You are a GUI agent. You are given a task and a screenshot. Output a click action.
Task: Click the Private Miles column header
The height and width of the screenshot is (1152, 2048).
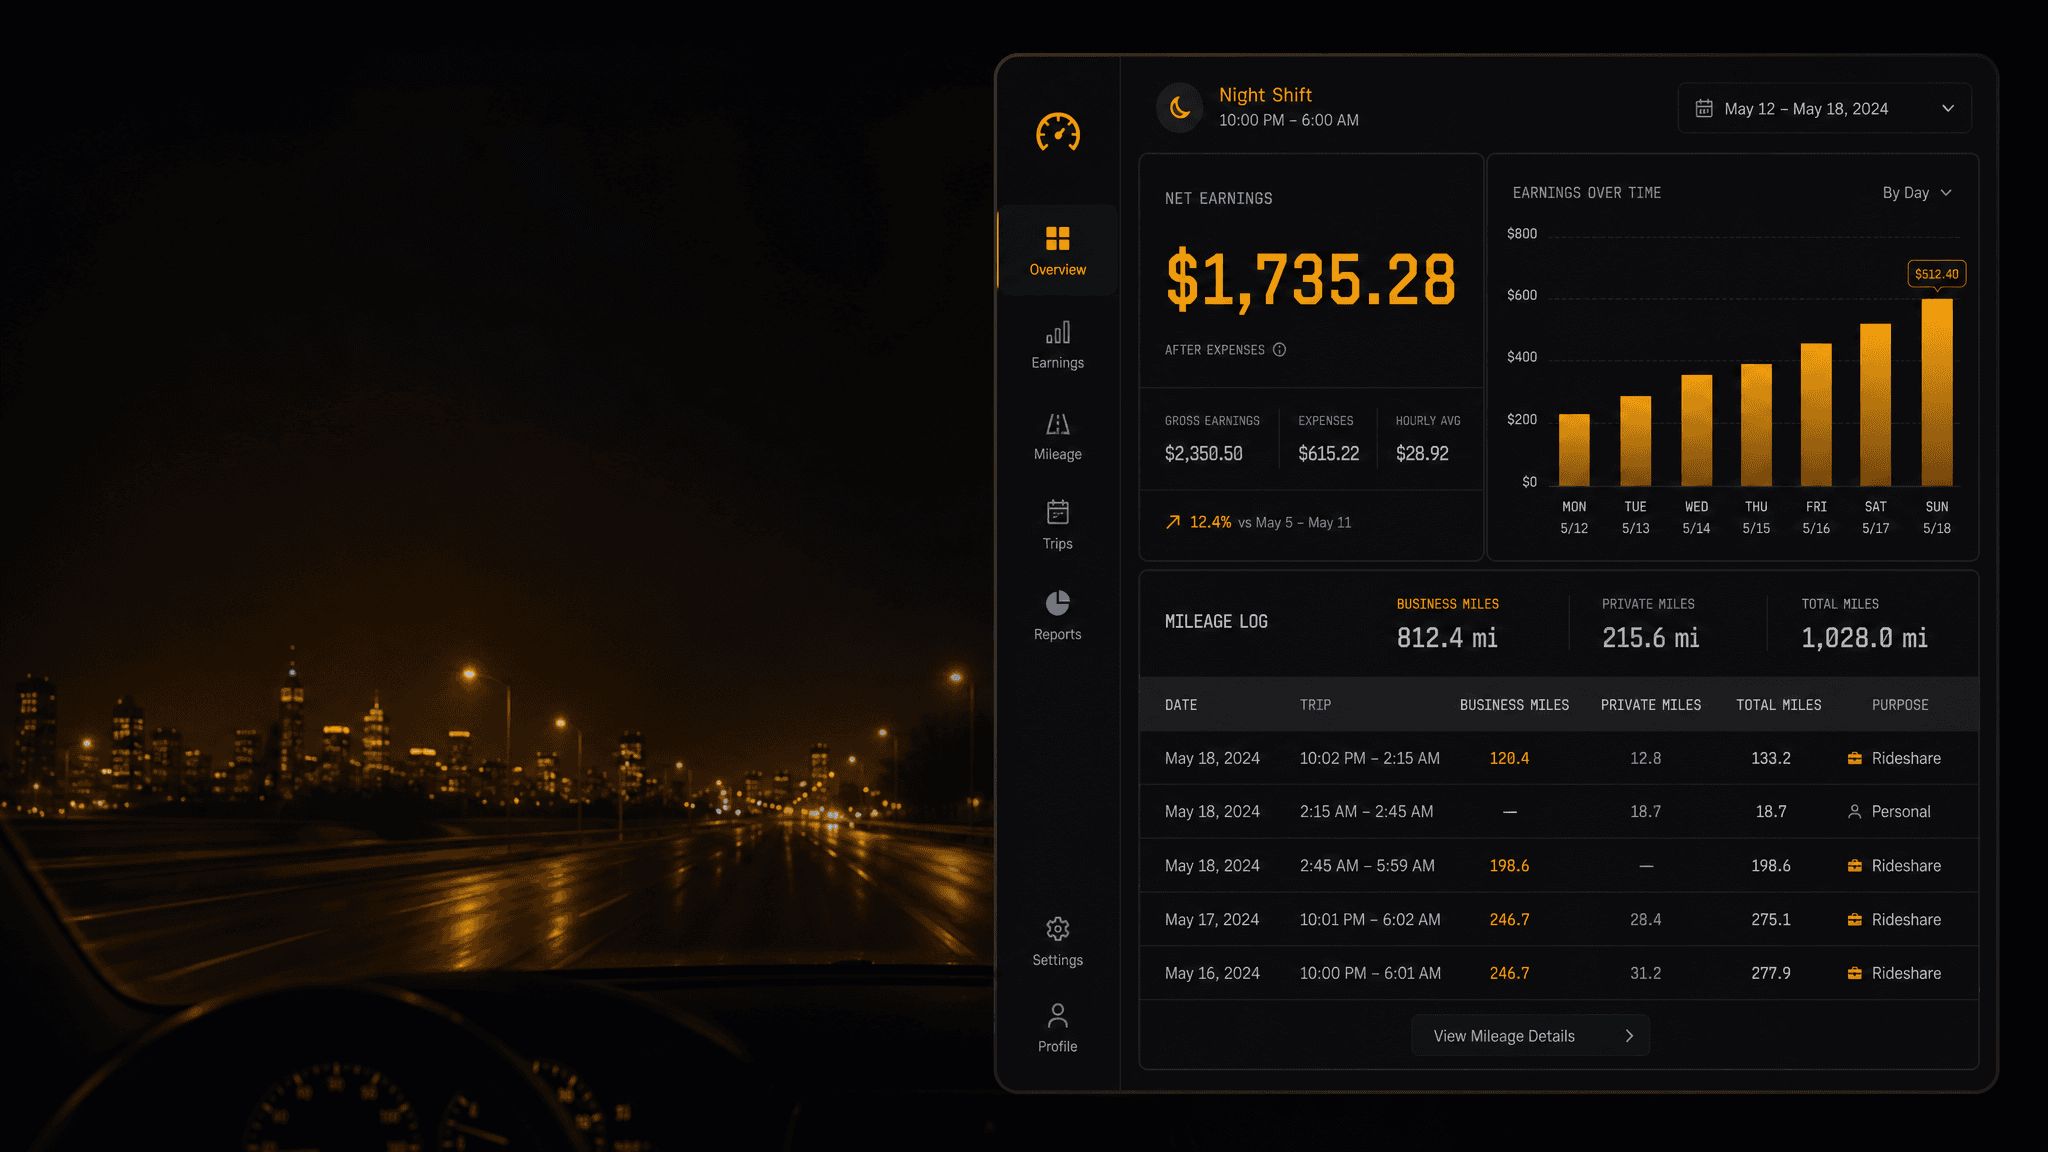click(1650, 705)
